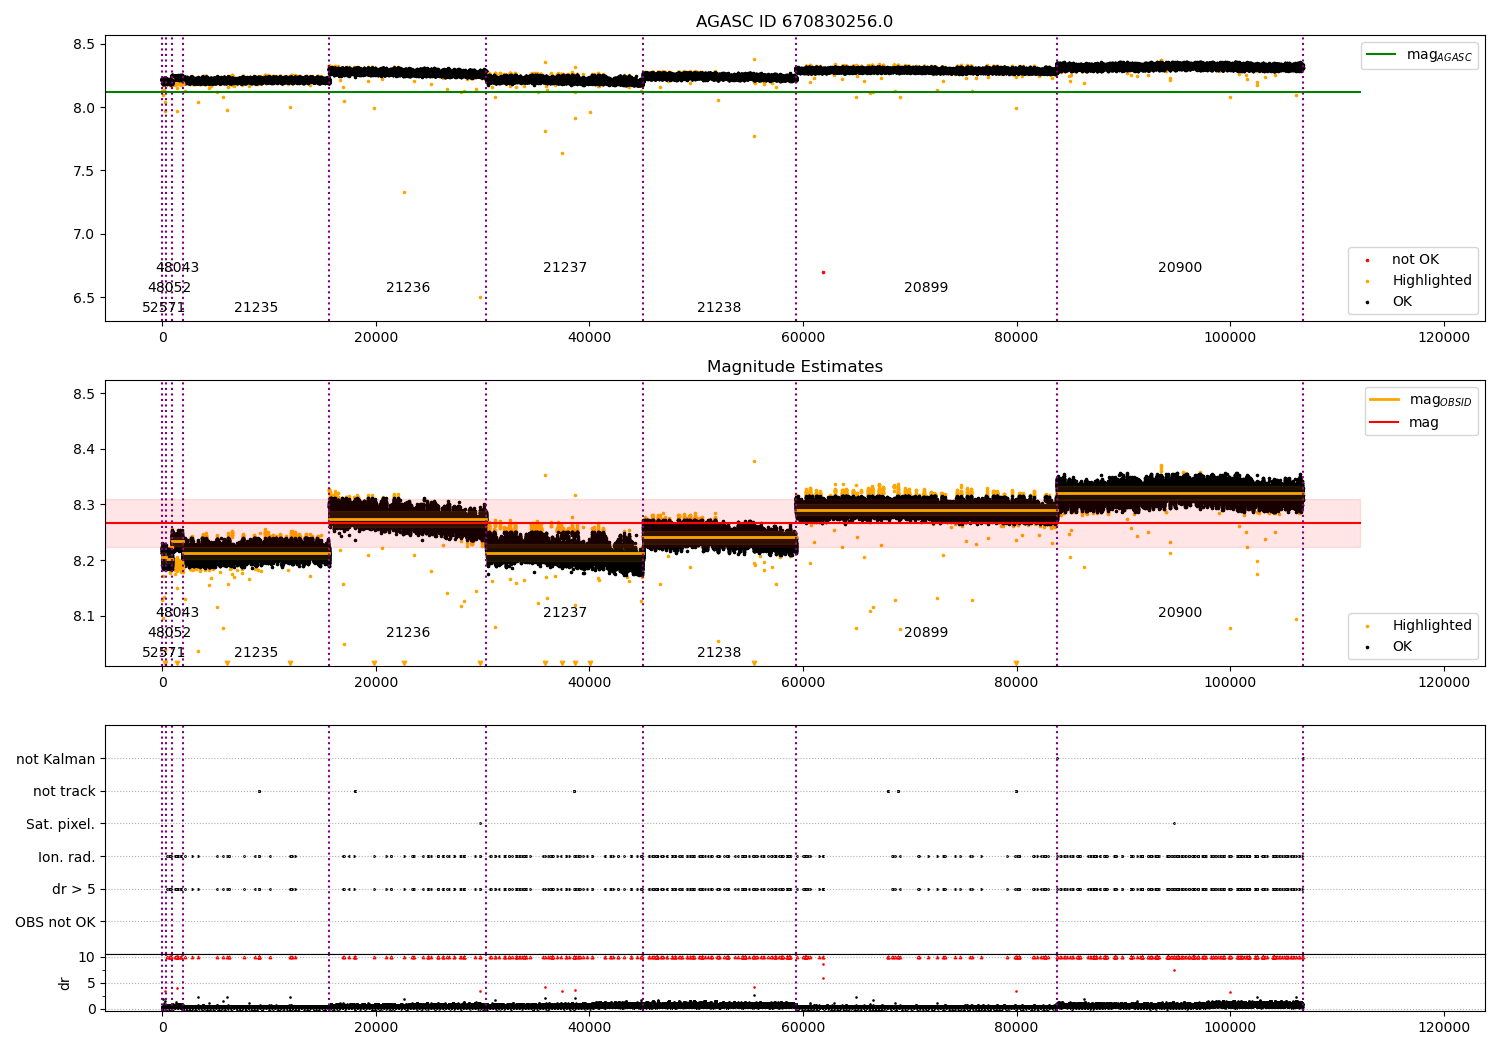Image resolution: width=1500 pixels, height=1050 pixels.
Task: Click label 21238 in Magnitude Estimates plot
Action: pos(719,653)
